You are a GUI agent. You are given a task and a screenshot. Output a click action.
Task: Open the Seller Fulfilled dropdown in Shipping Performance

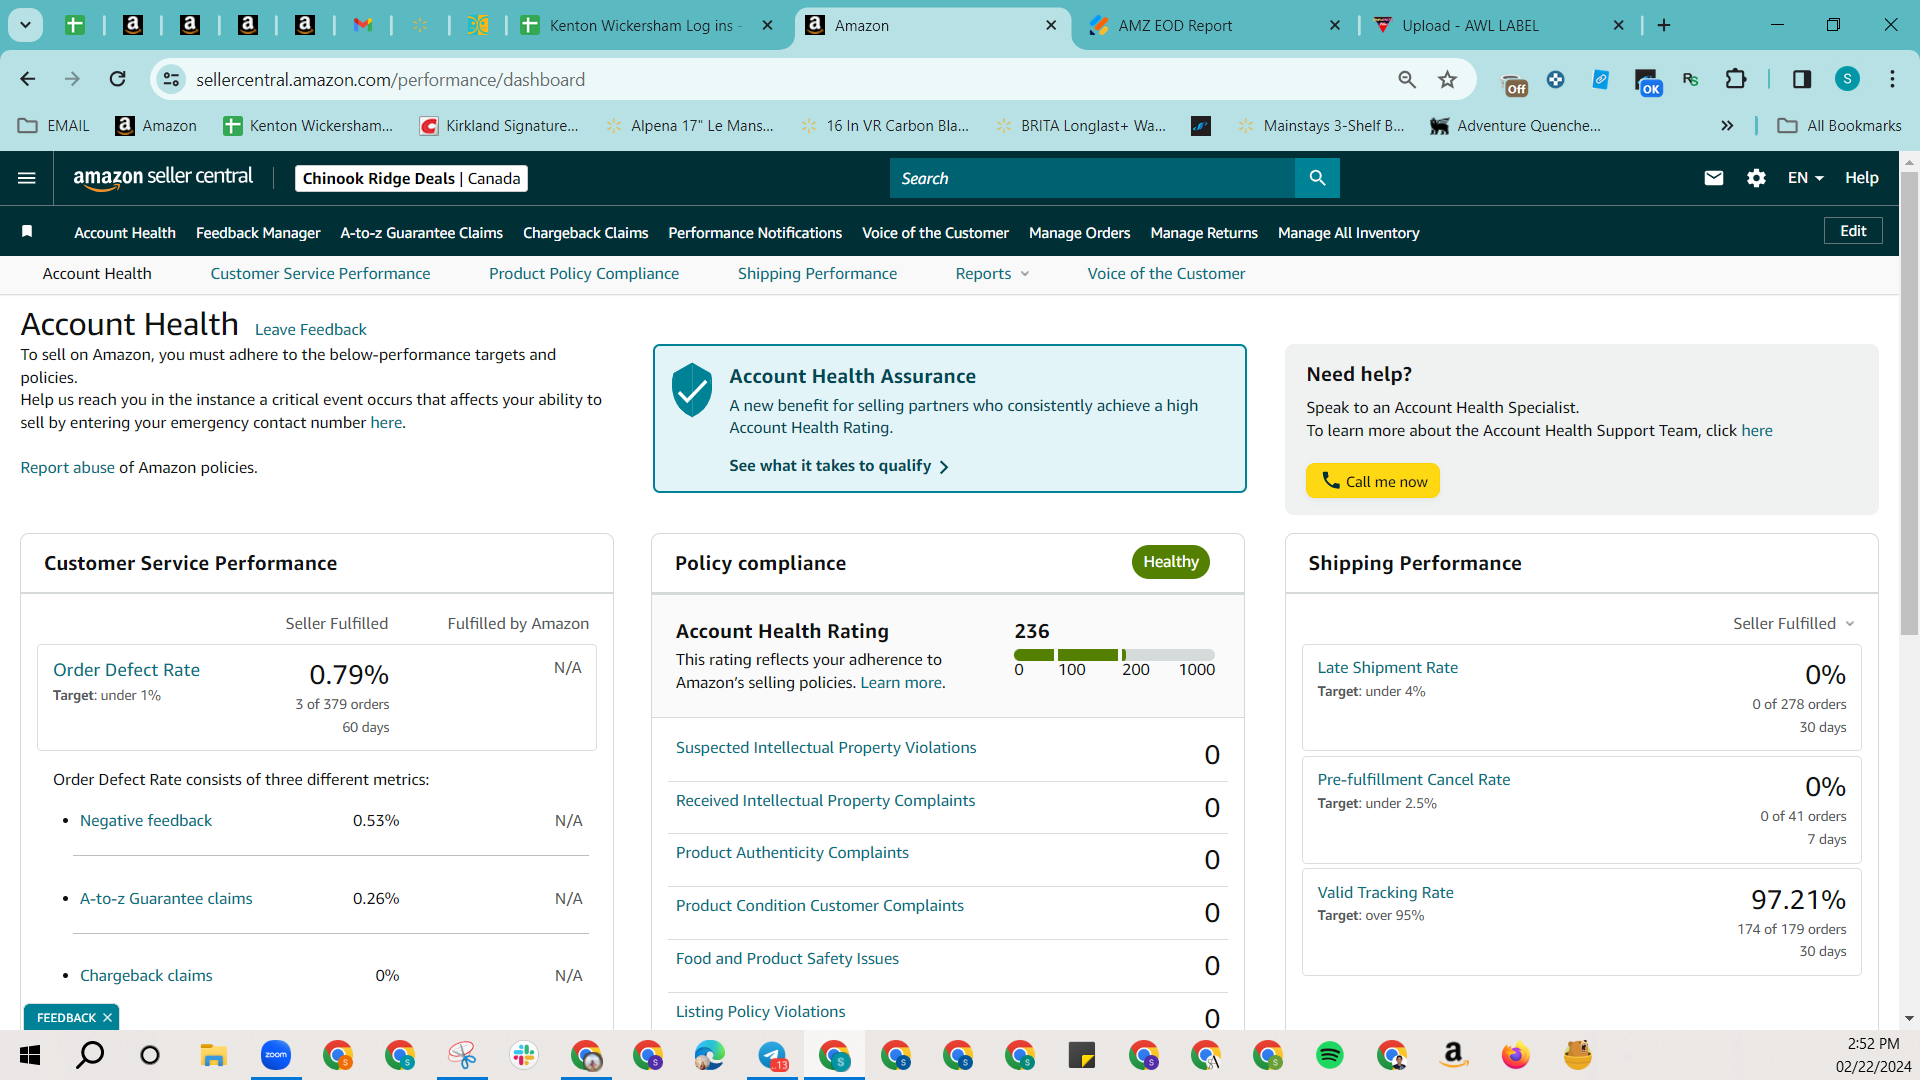point(1794,624)
